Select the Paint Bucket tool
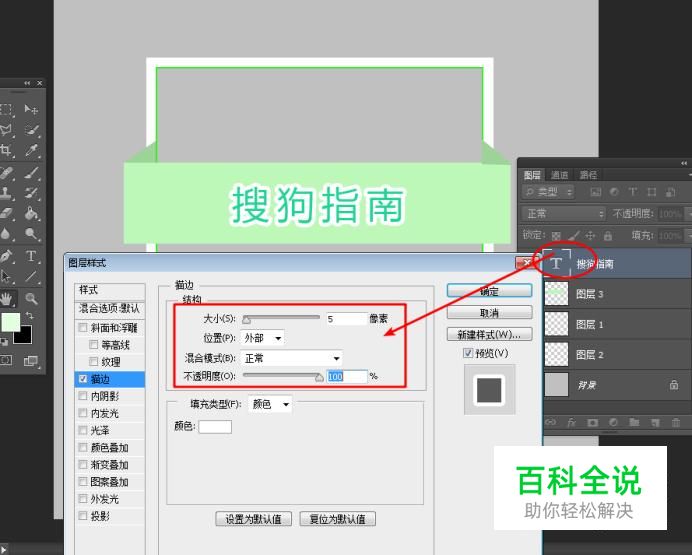Image resolution: width=692 pixels, height=555 pixels. pyautogui.click(x=31, y=214)
